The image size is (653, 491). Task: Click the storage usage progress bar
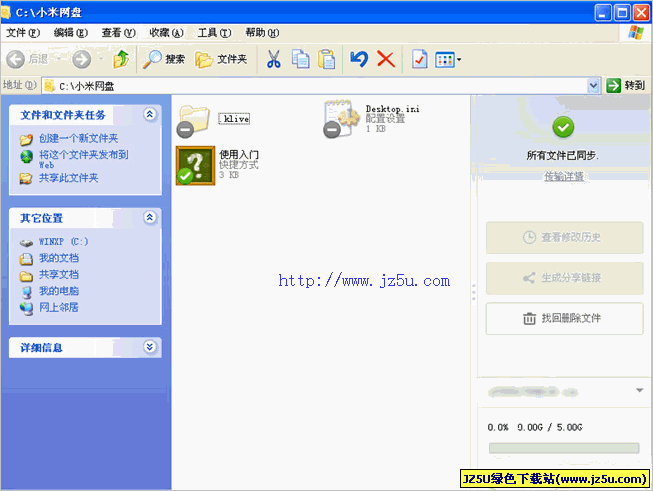564,448
